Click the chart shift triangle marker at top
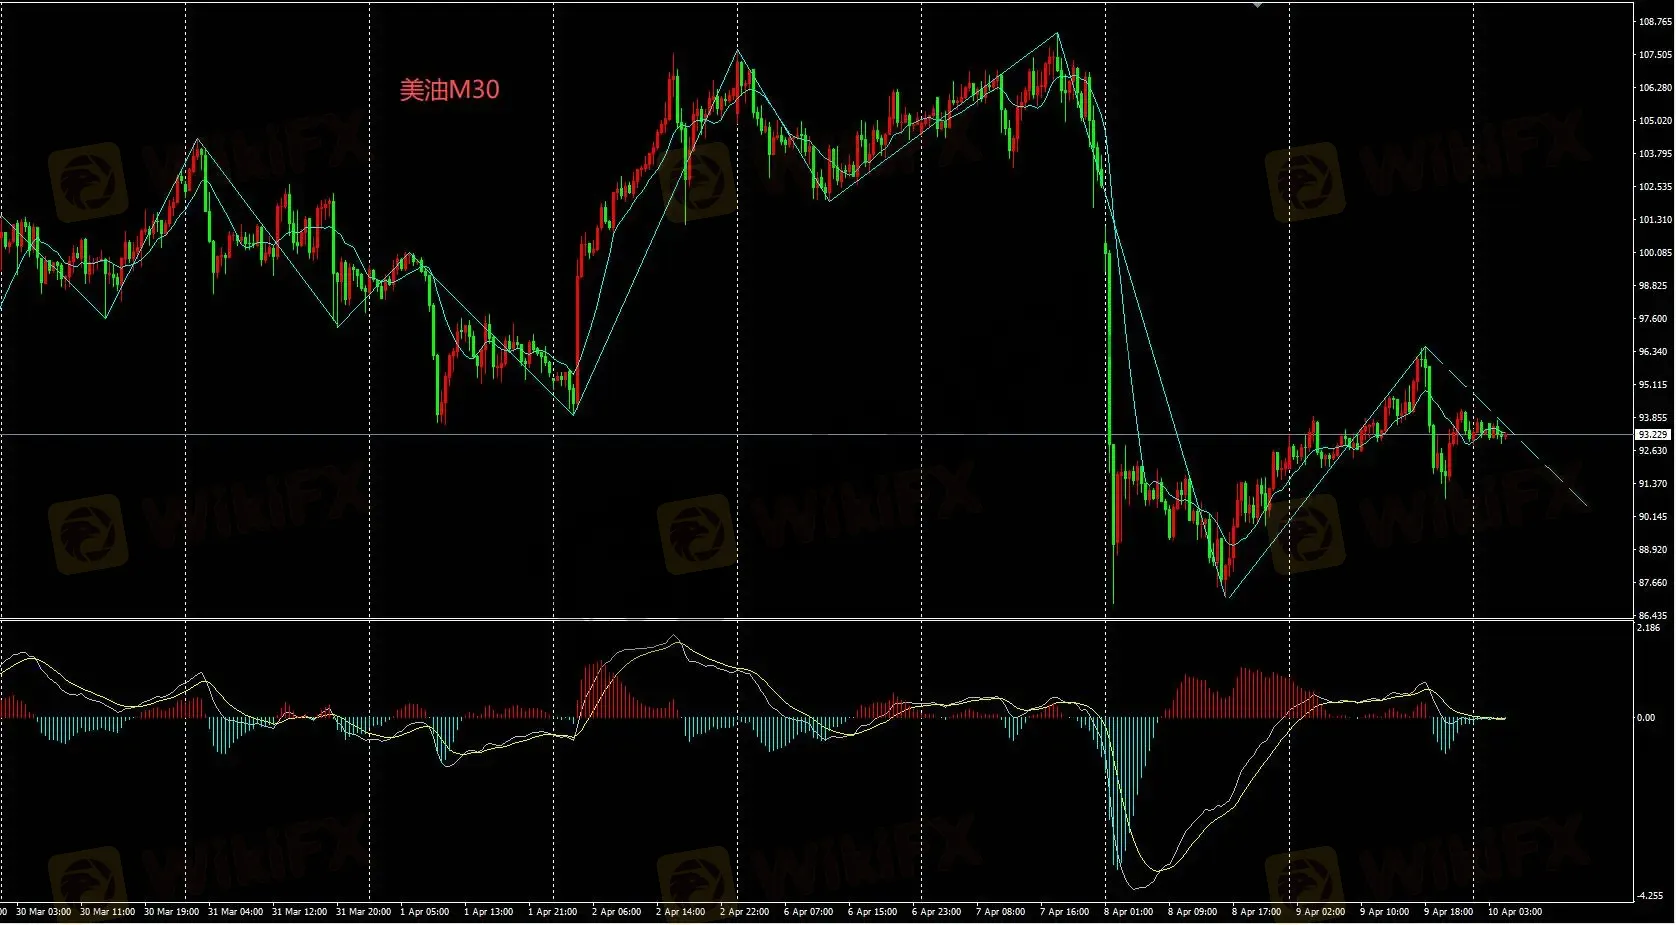 point(1258,5)
